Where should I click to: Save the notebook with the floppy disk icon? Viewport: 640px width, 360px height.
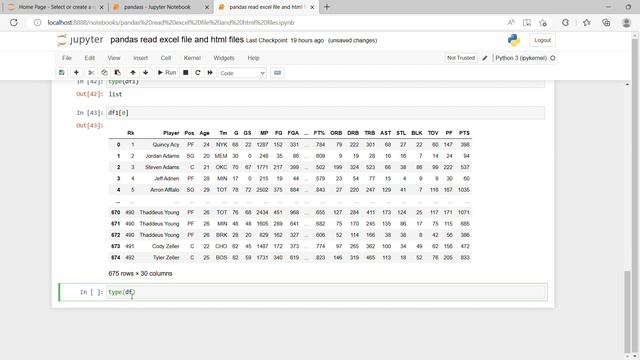click(62, 73)
